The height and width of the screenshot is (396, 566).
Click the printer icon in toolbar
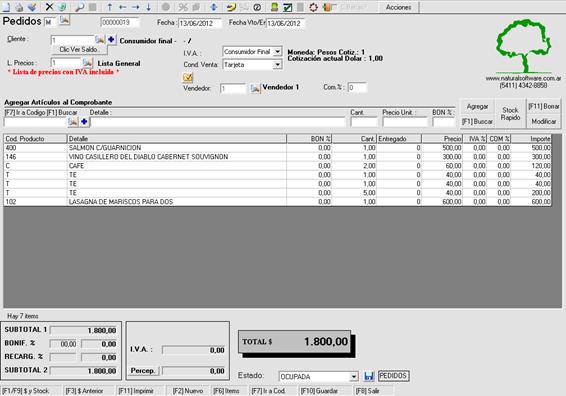tap(19, 7)
